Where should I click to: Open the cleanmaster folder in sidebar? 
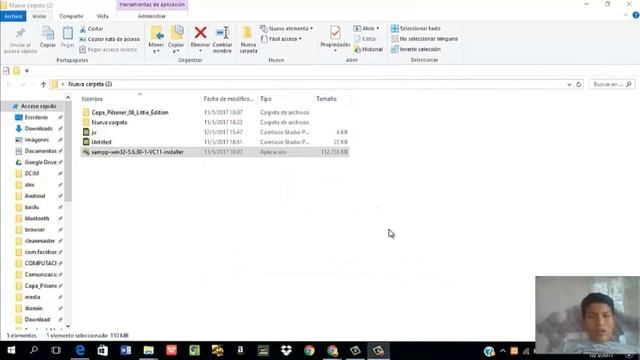point(39,241)
